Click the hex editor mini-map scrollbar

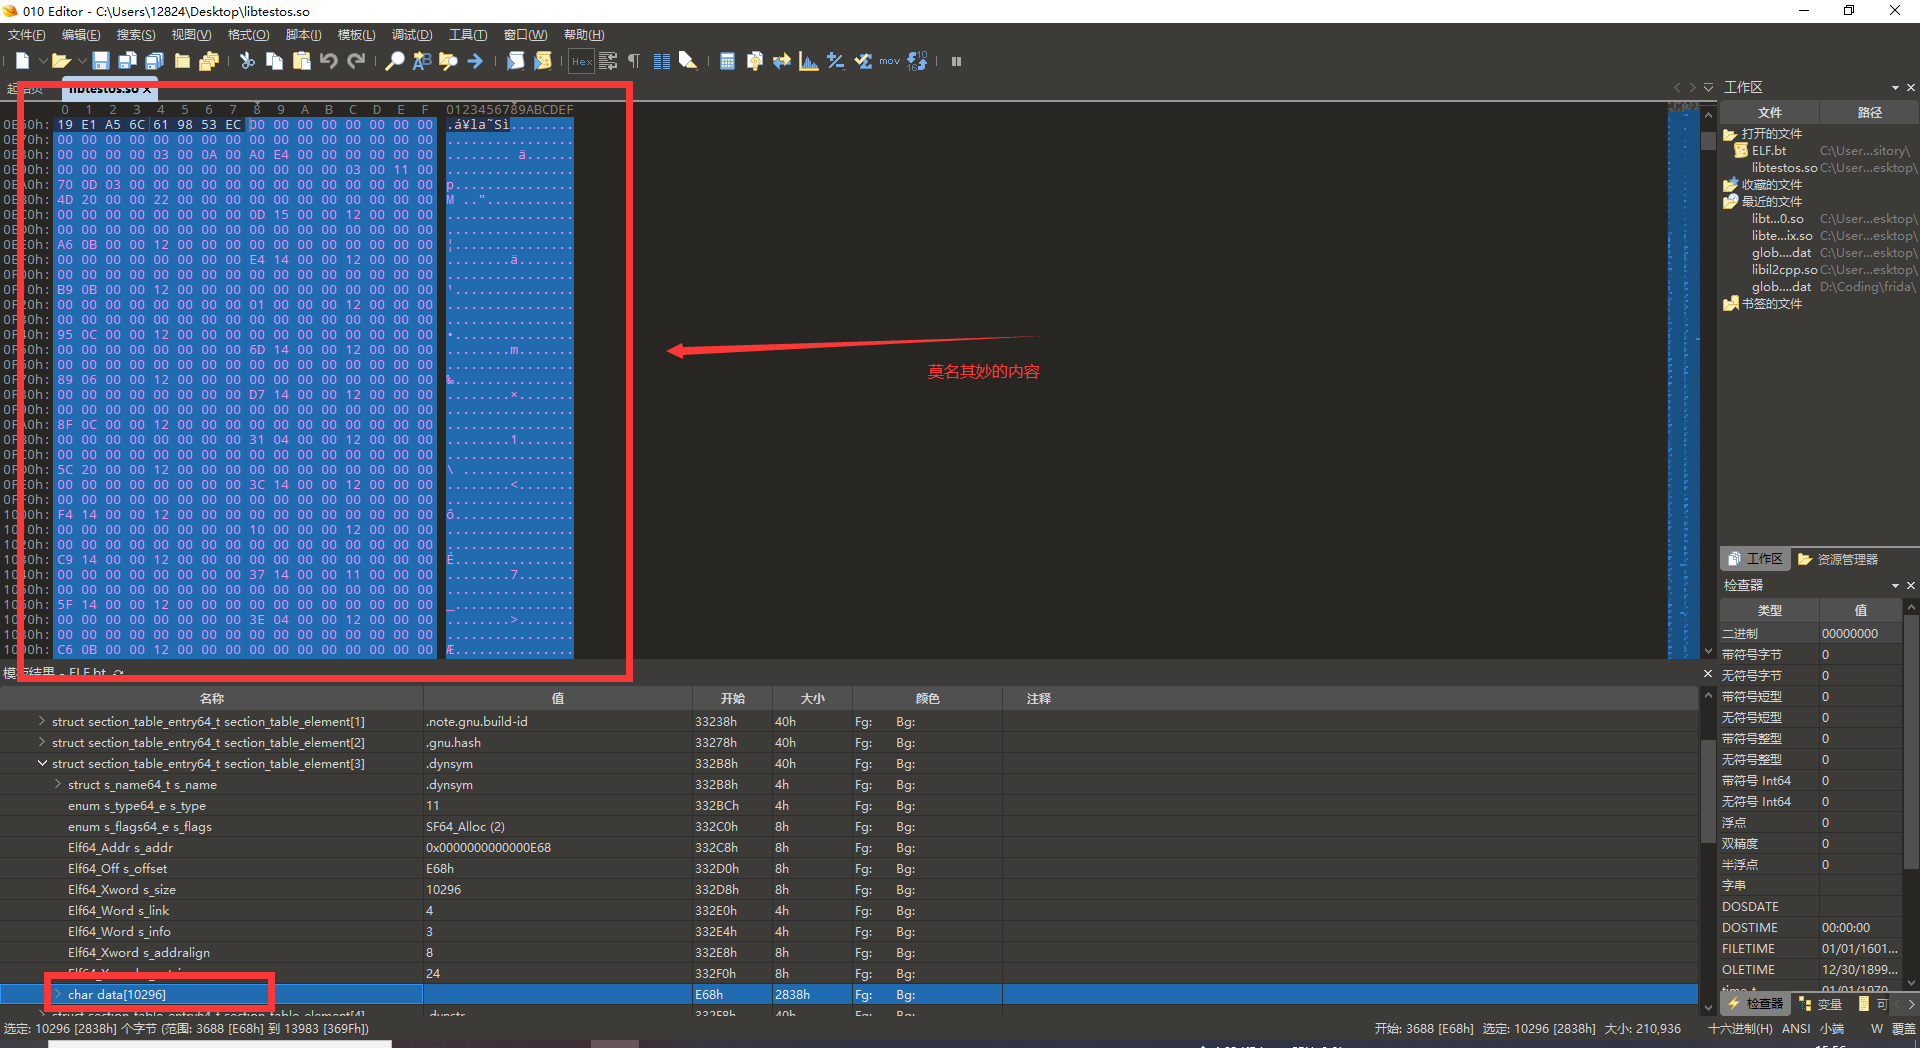point(1682,380)
